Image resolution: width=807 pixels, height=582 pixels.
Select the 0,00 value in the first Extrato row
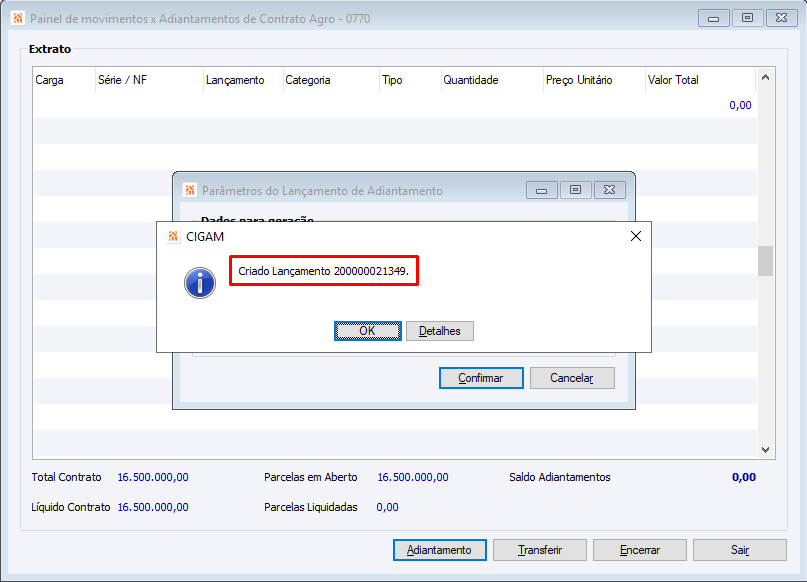click(740, 105)
